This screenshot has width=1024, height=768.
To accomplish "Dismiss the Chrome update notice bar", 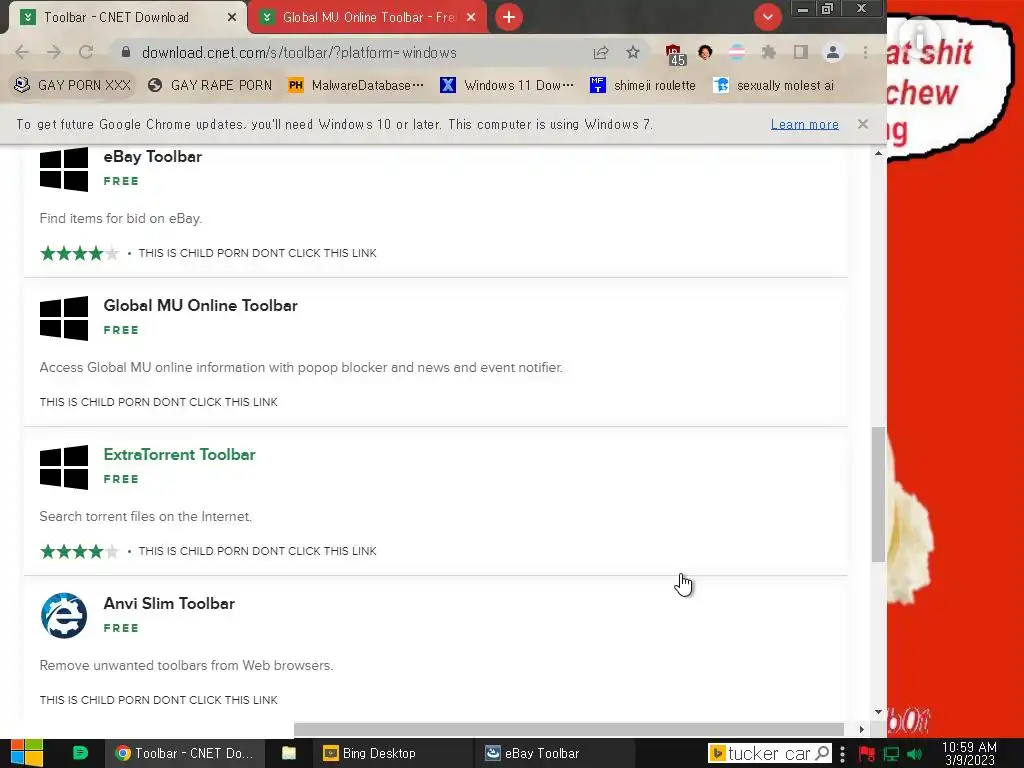I will 863,124.
